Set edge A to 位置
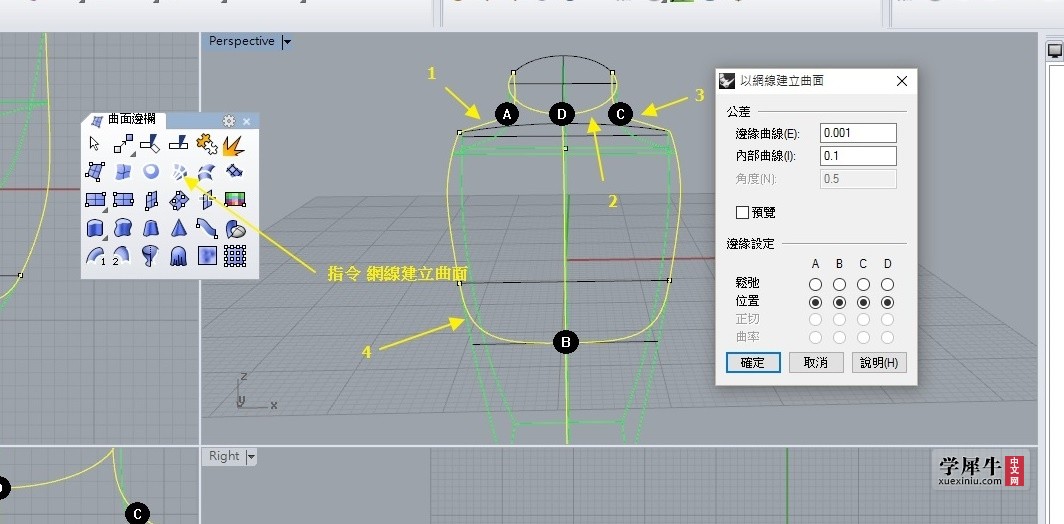The image size is (1064, 524). tap(816, 302)
